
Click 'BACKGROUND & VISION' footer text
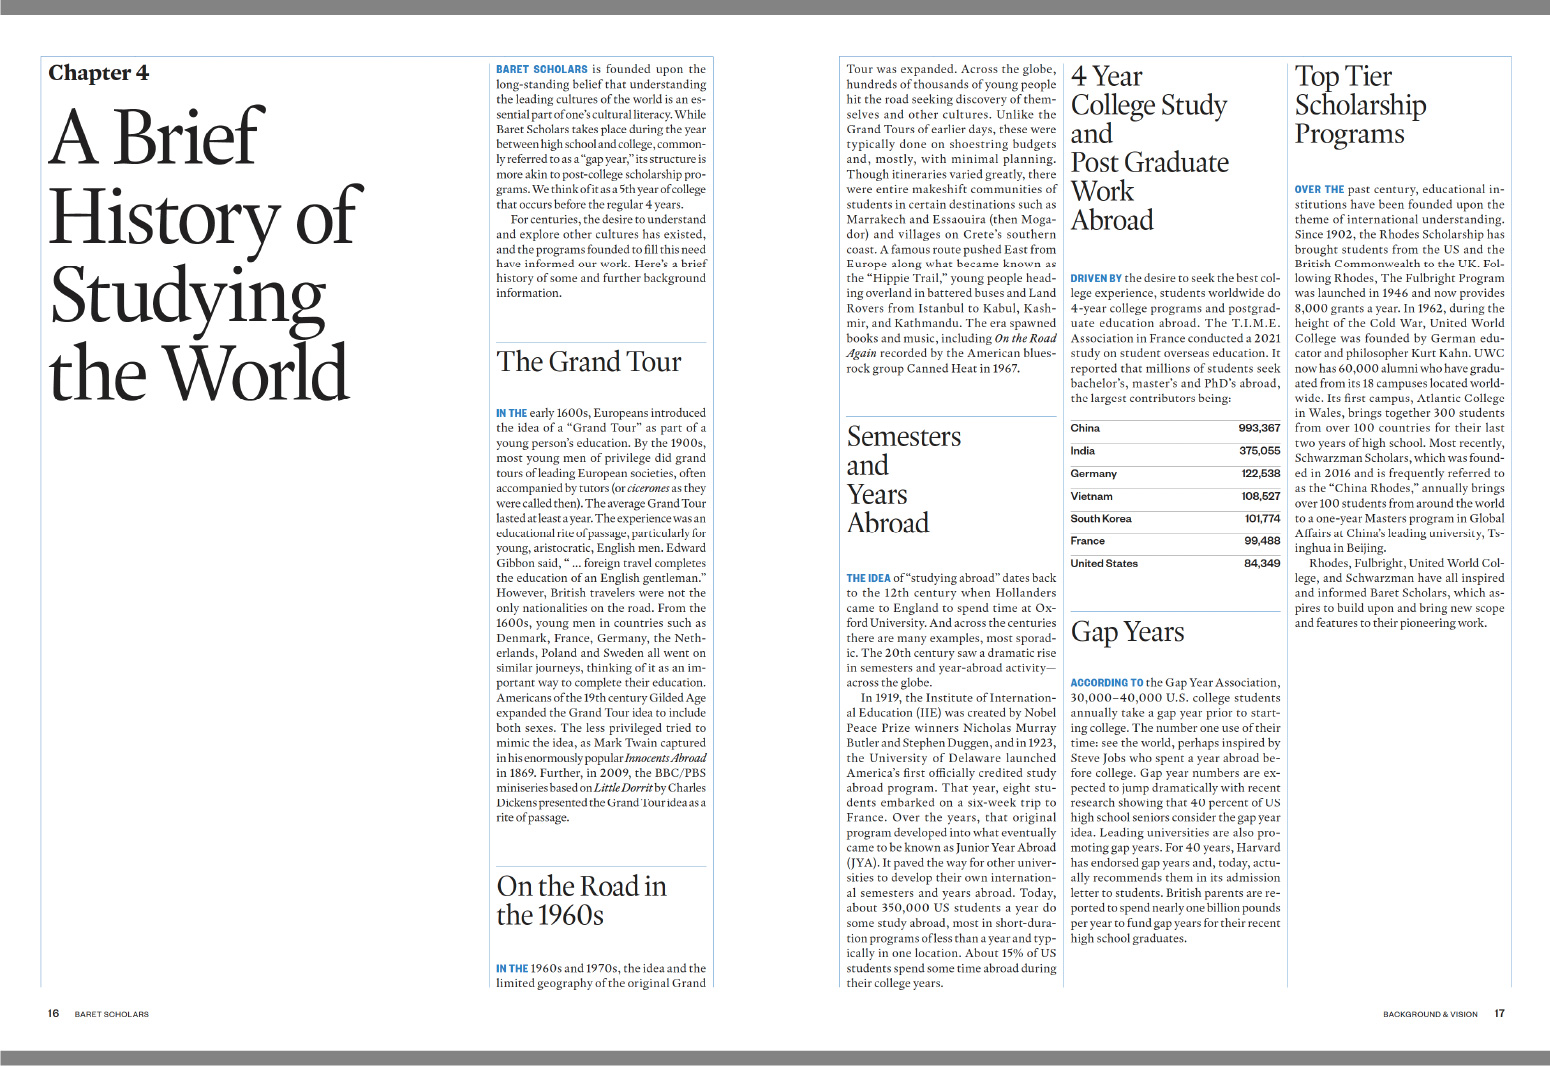pos(1429,1014)
